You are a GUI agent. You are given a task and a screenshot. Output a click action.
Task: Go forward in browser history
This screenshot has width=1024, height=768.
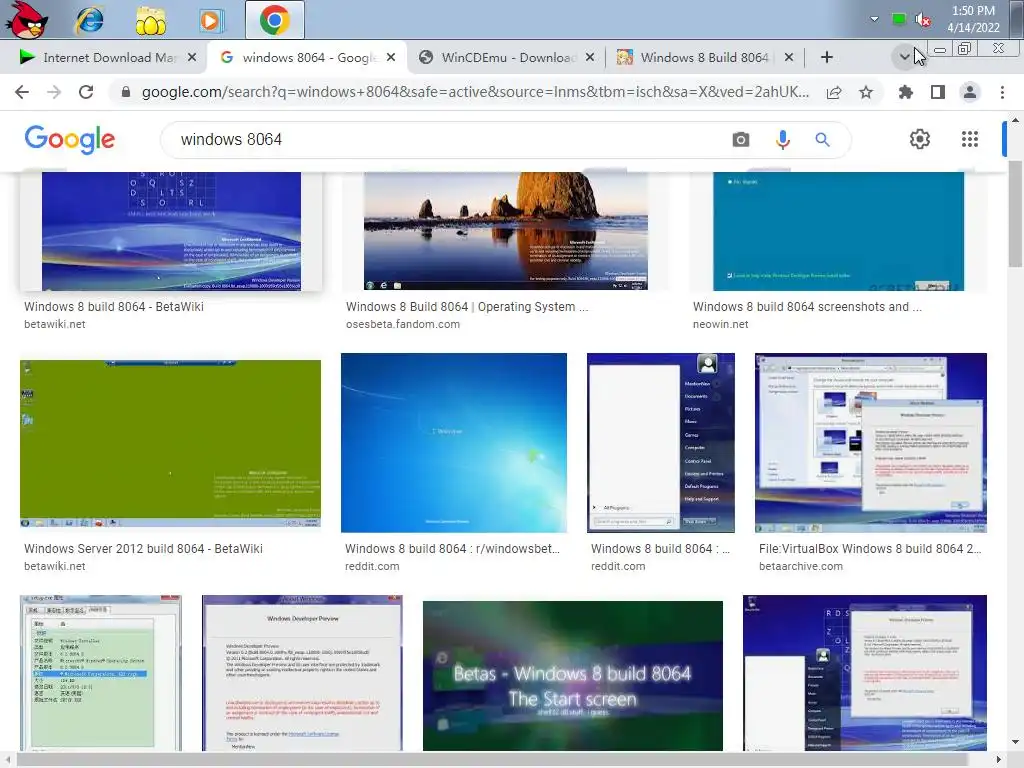click(54, 92)
